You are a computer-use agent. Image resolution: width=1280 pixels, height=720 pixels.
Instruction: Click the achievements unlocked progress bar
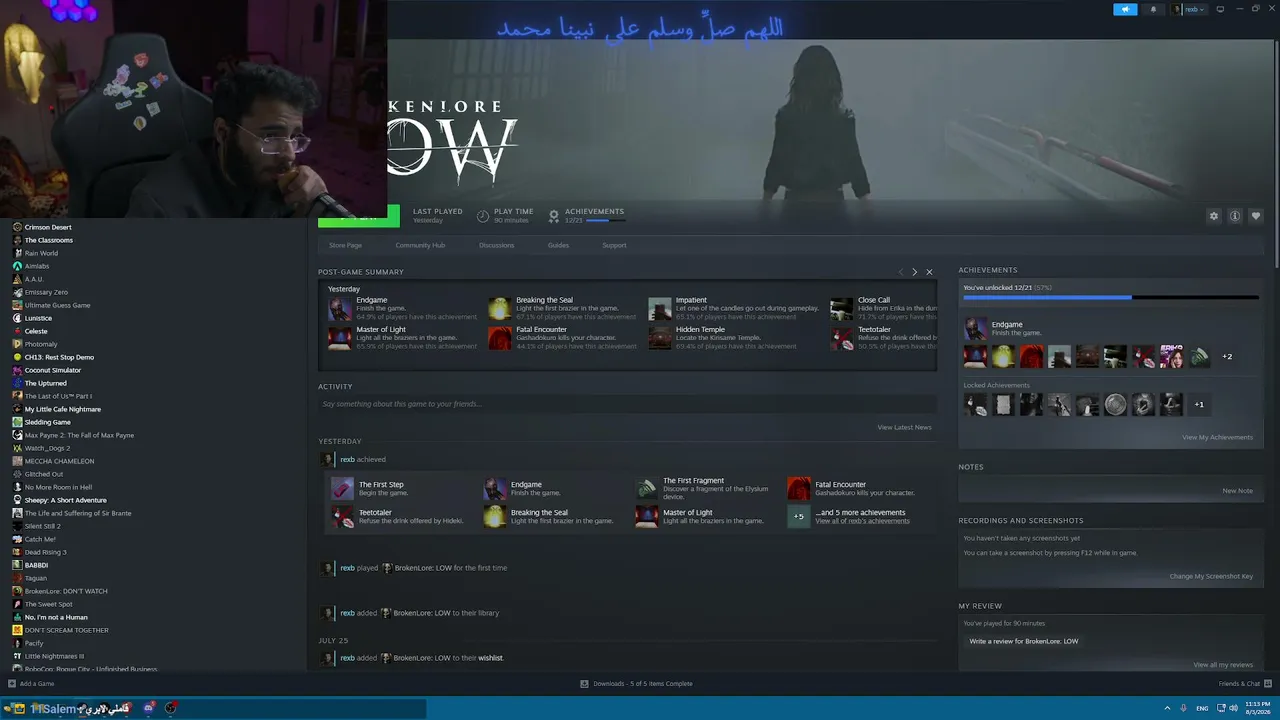click(x=1110, y=297)
